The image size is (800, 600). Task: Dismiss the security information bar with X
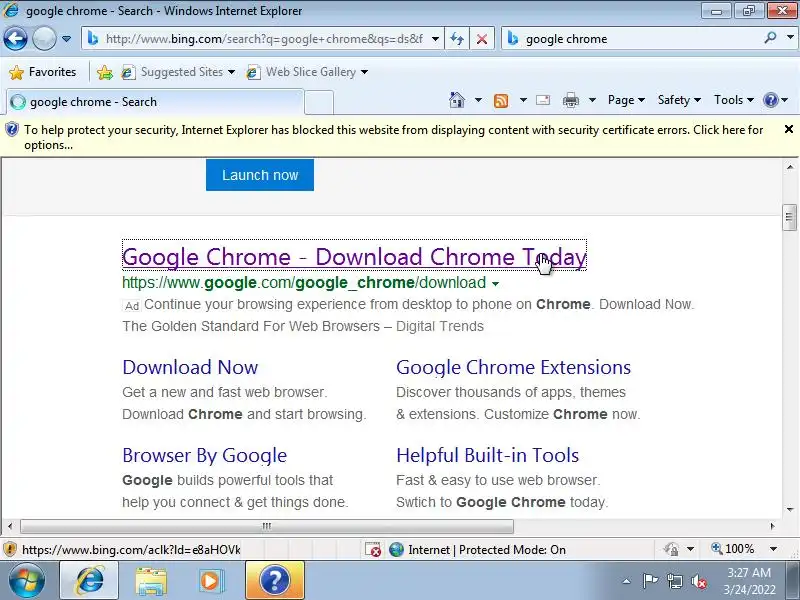pos(788,130)
